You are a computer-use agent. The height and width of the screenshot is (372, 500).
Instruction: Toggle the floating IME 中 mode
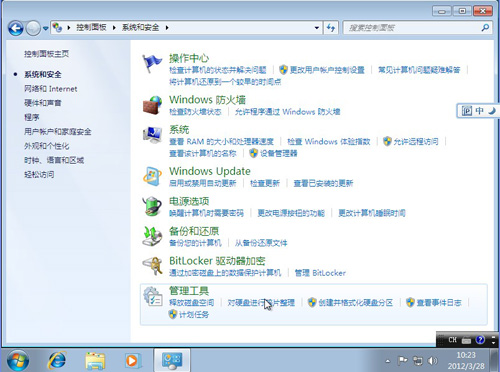(x=479, y=111)
